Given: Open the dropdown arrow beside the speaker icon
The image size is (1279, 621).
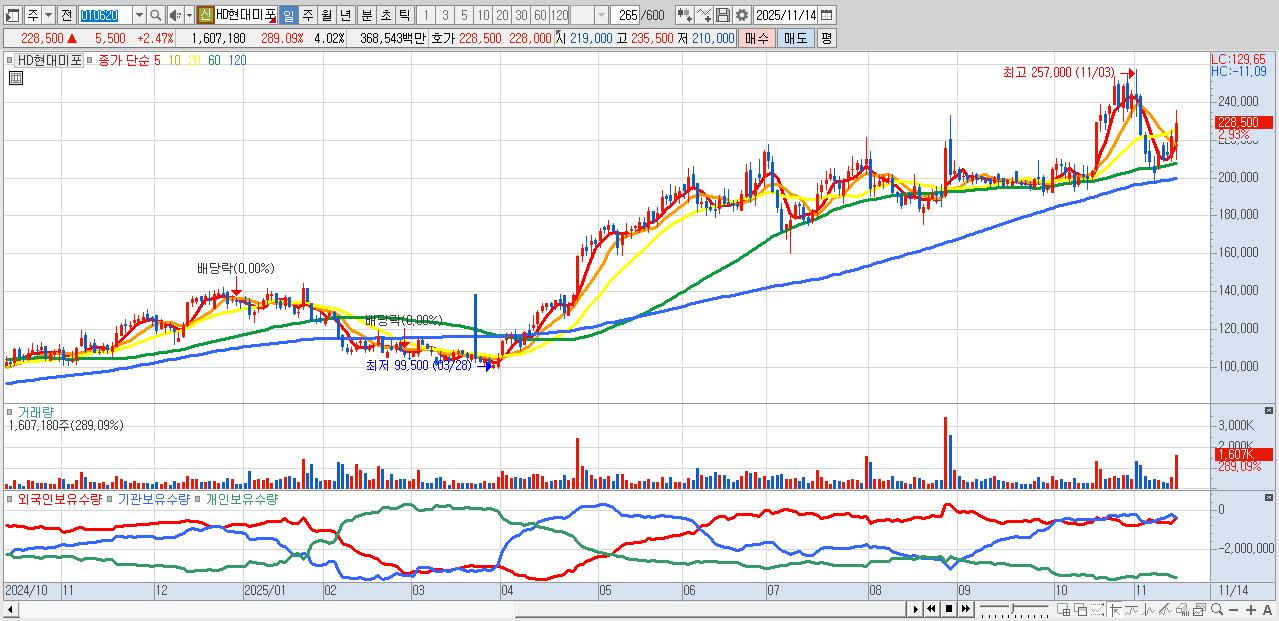Looking at the screenshot, I should point(189,15).
